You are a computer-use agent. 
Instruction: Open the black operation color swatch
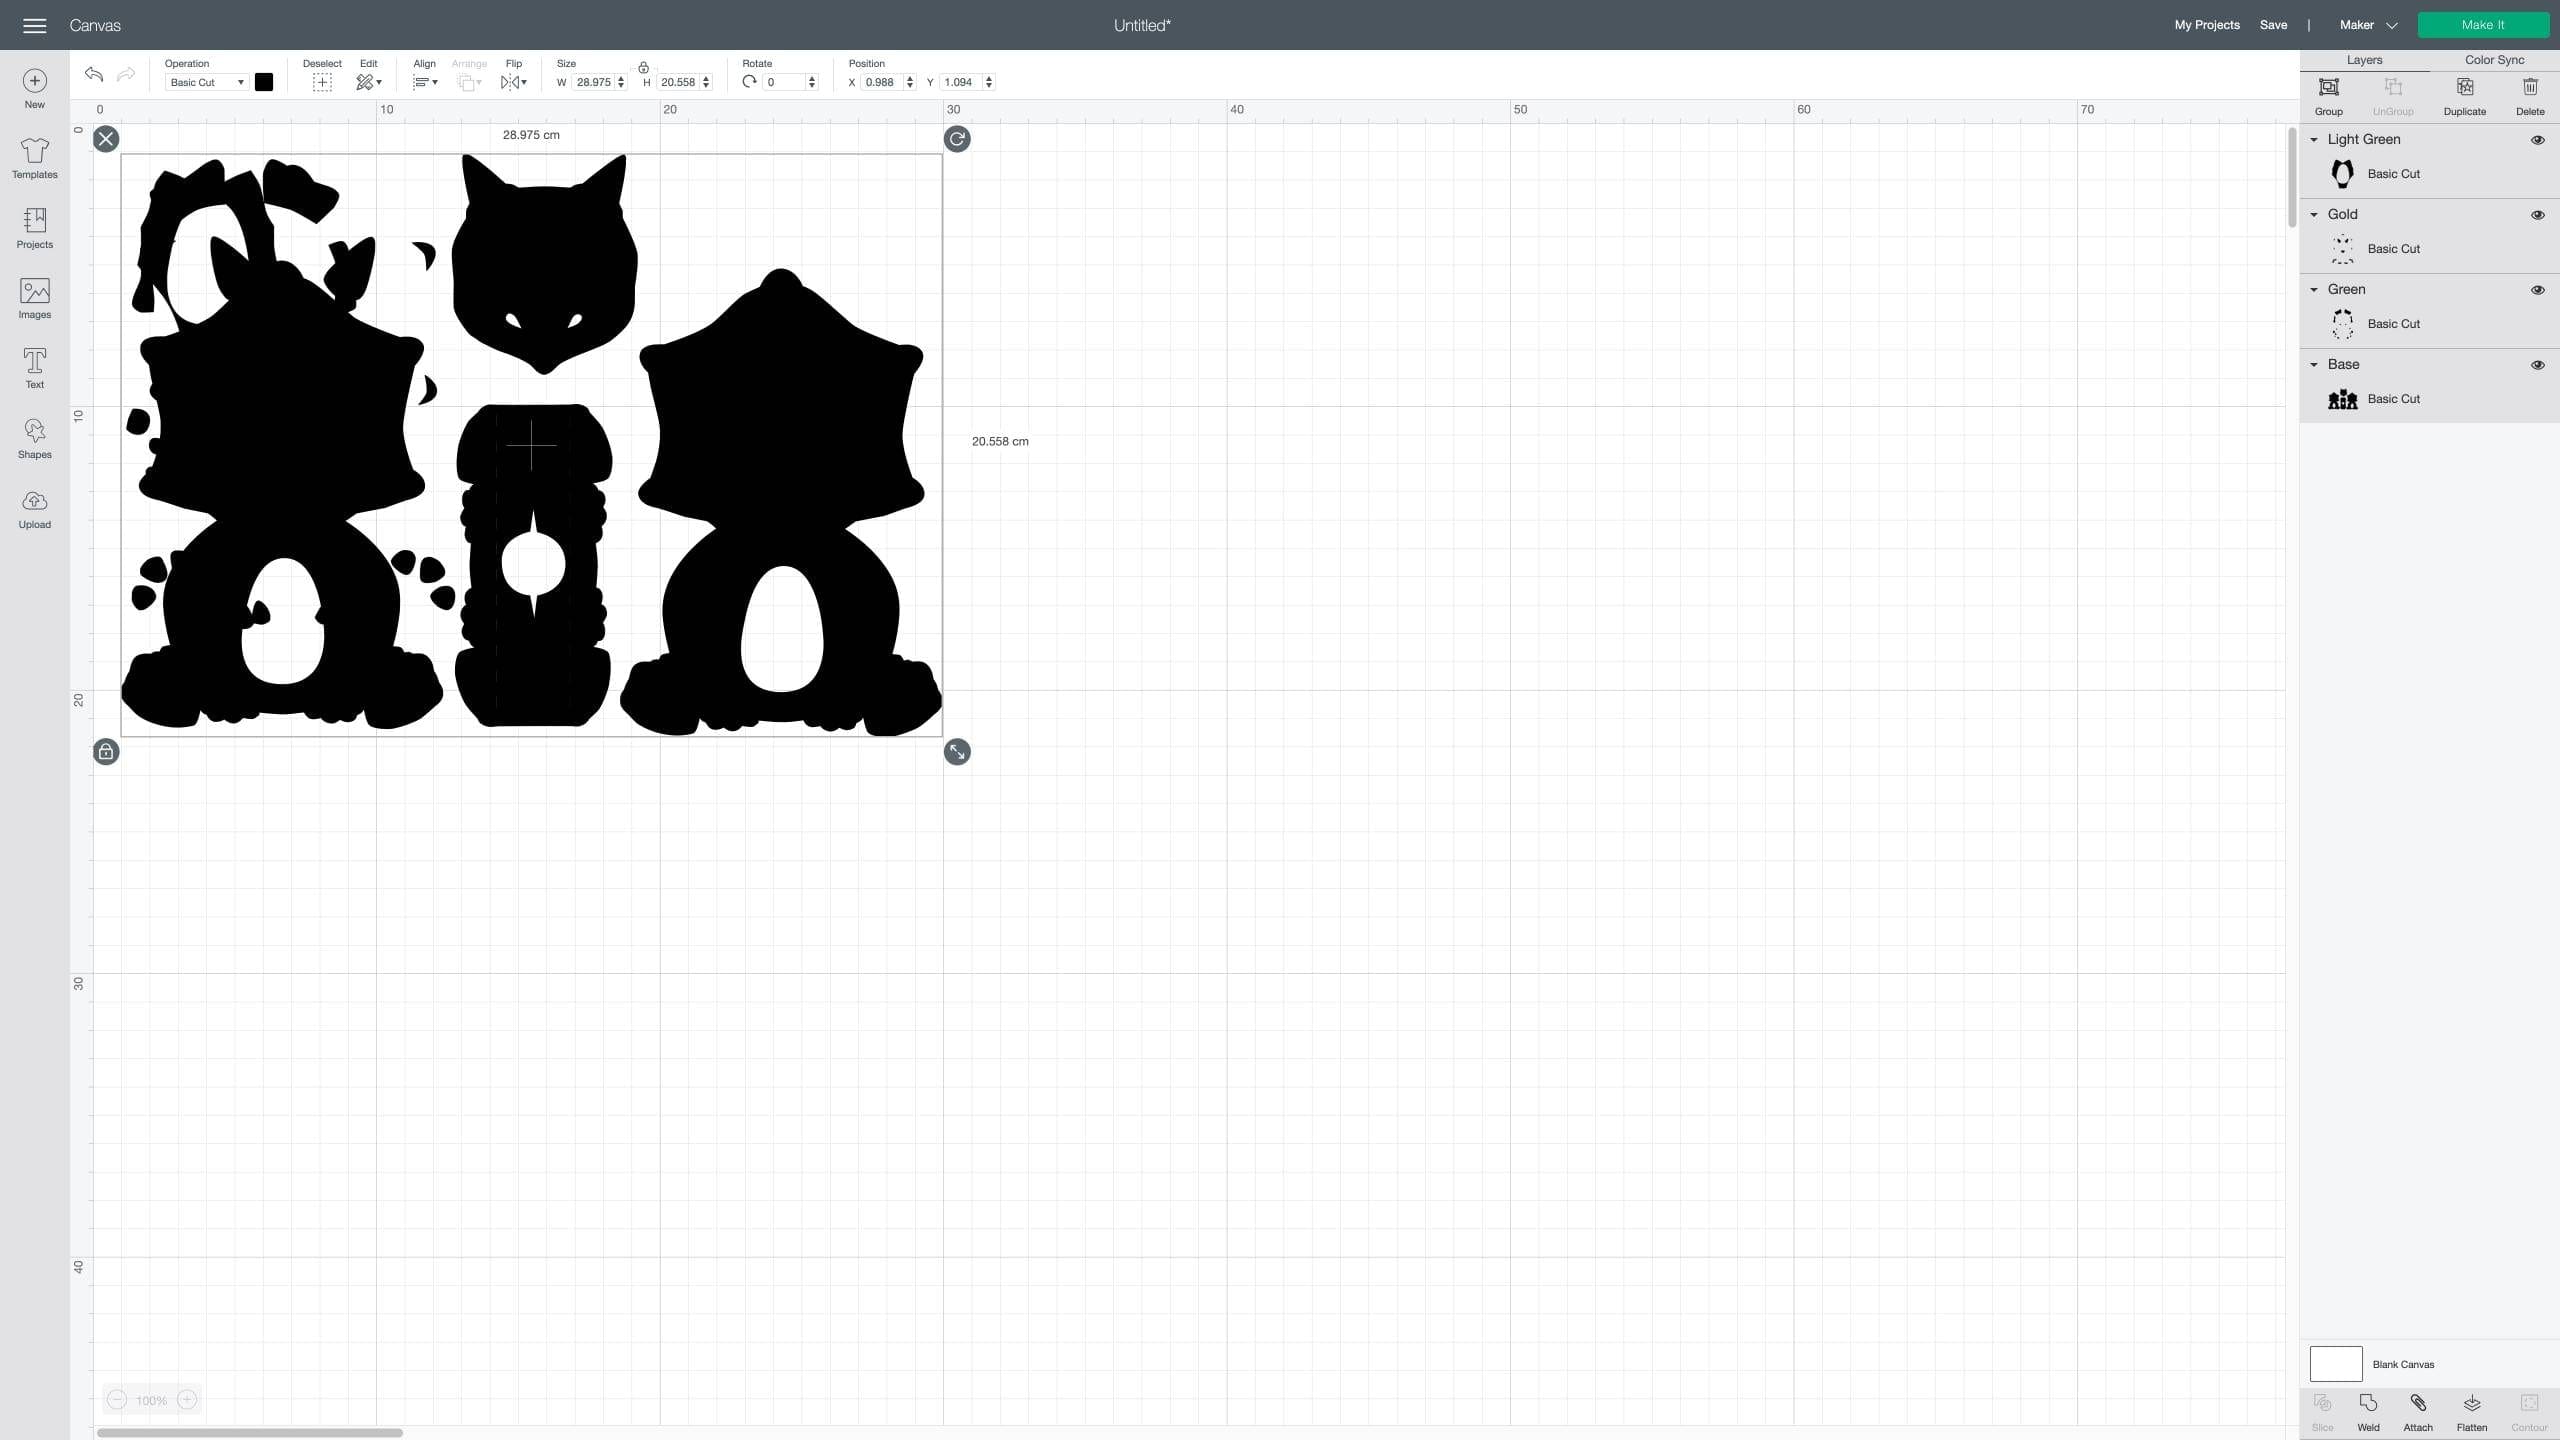coord(264,82)
